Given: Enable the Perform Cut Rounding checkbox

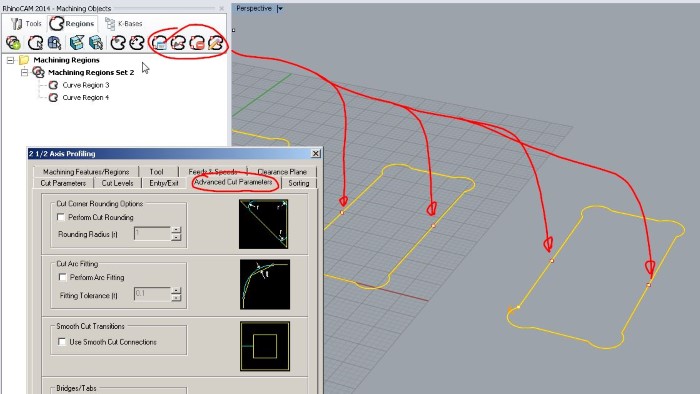Looking at the screenshot, I should pyautogui.click(x=61, y=217).
